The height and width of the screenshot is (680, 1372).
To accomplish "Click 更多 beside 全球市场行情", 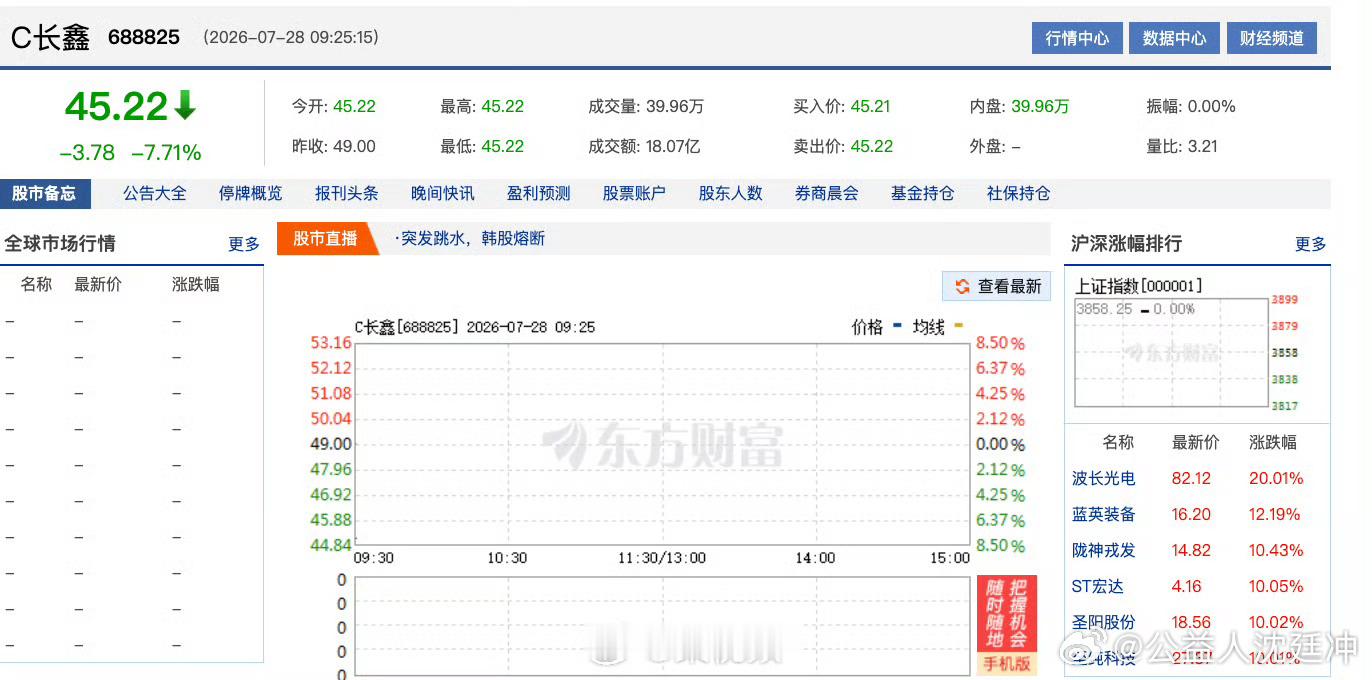I will [x=244, y=244].
